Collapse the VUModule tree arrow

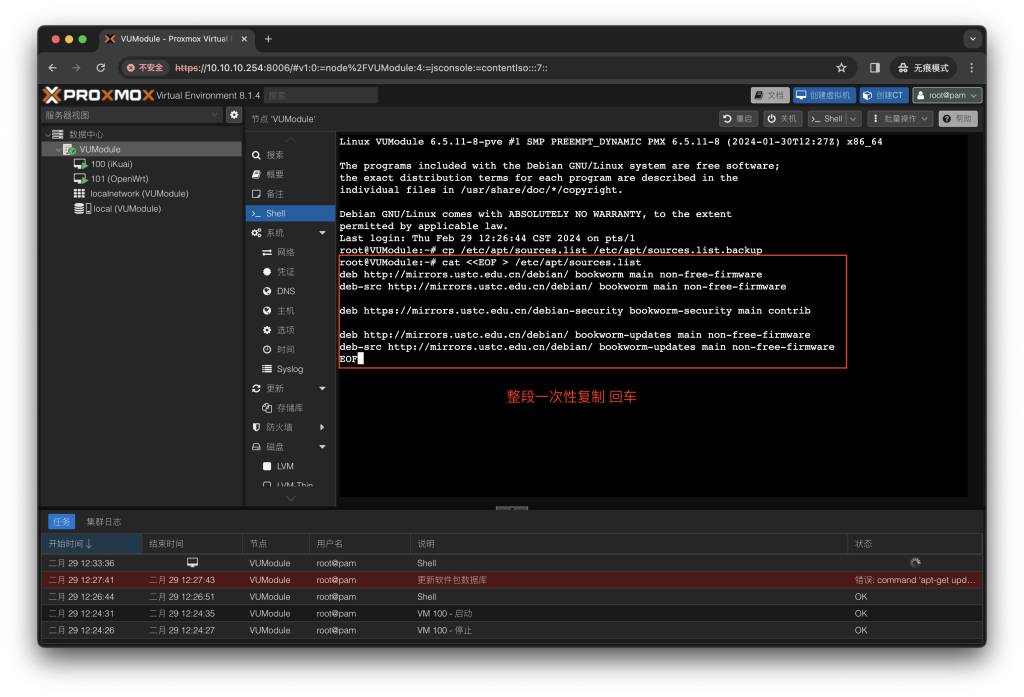[58, 150]
